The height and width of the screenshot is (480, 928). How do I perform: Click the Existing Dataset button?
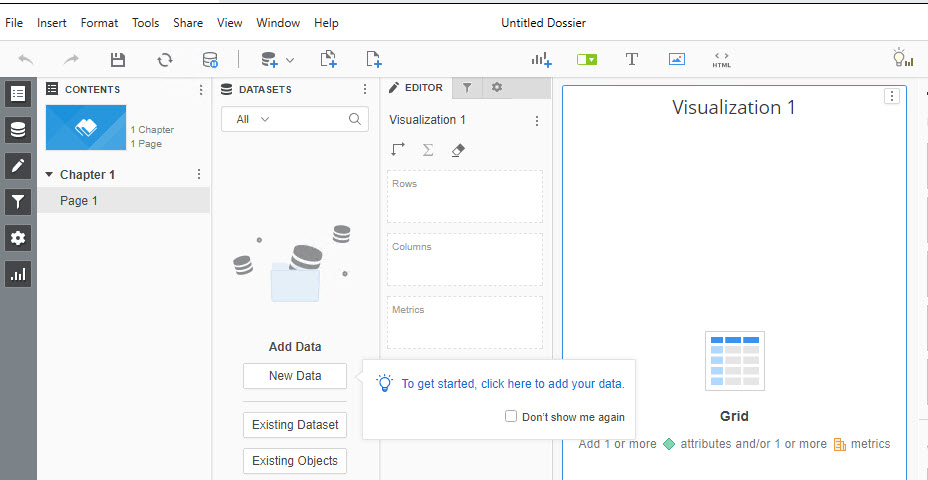(295, 425)
